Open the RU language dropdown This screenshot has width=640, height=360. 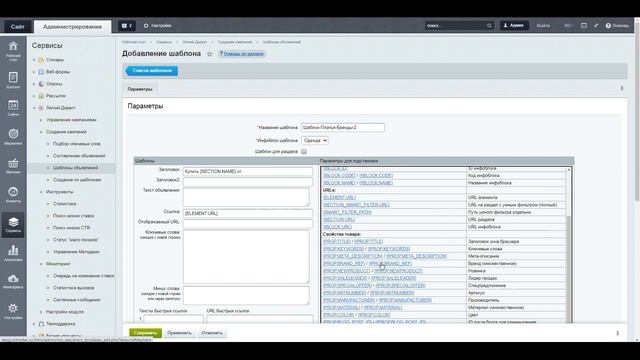[x=568, y=26]
